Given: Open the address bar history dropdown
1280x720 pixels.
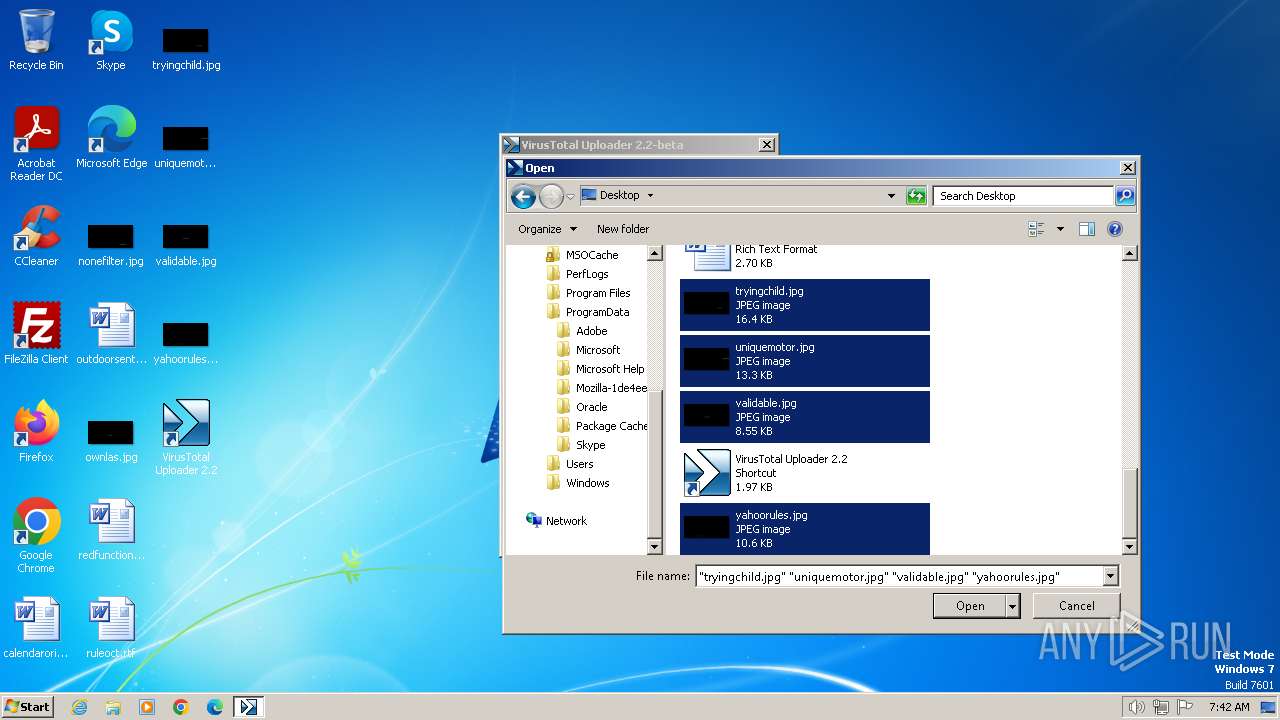Looking at the screenshot, I should [x=891, y=196].
